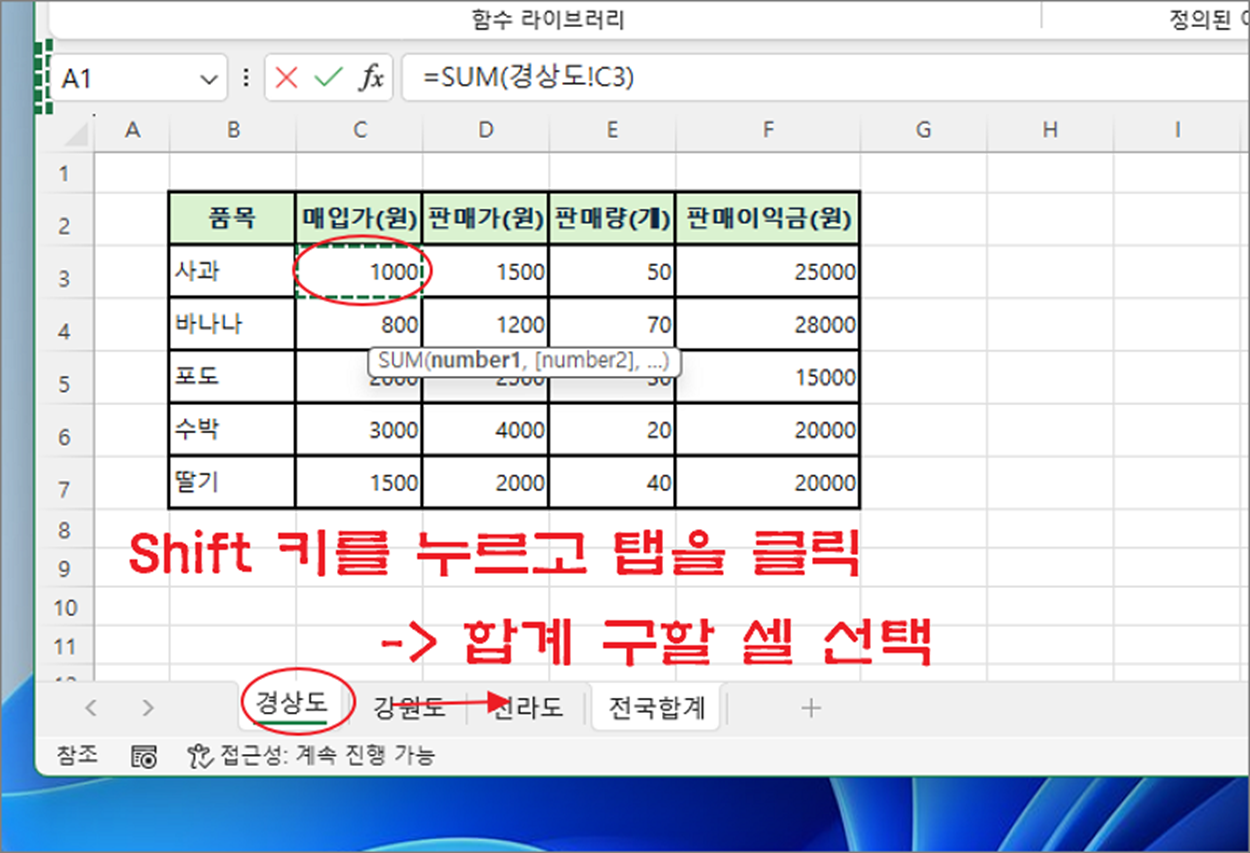Select cell with value 800

(359, 324)
